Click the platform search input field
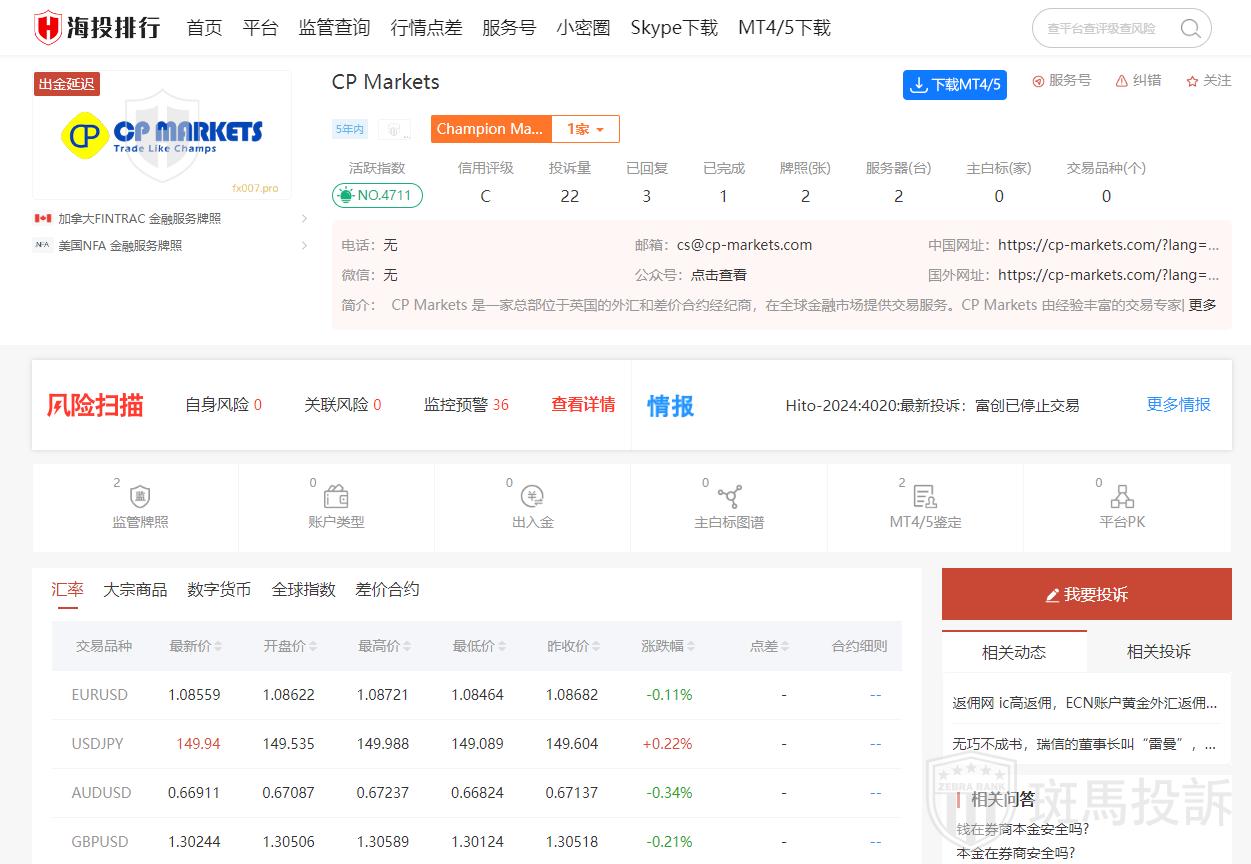1251x864 pixels. pos(1102,29)
